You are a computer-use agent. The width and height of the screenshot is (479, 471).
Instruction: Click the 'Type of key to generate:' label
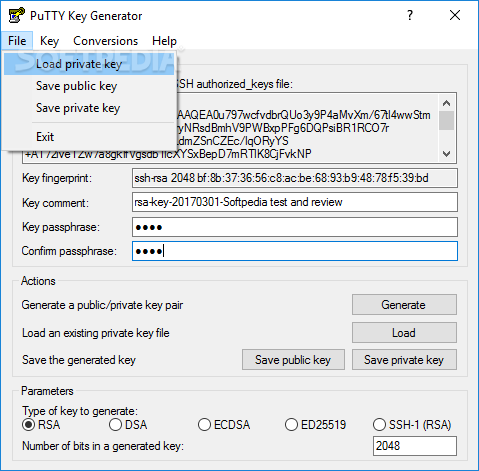pyautogui.click(x=80, y=411)
